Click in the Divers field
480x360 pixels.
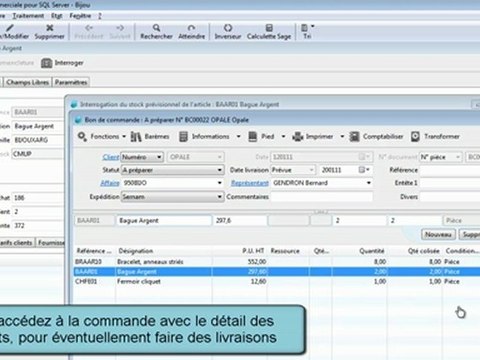click(450, 197)
